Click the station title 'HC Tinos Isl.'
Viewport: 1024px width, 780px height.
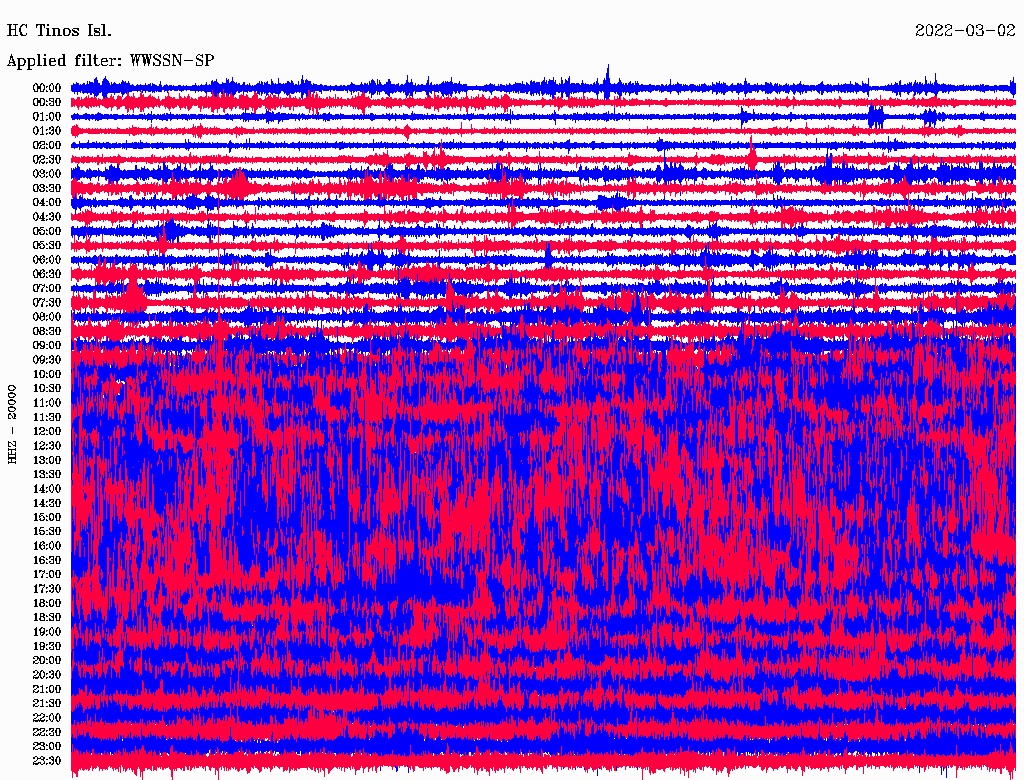coord(59,30)
